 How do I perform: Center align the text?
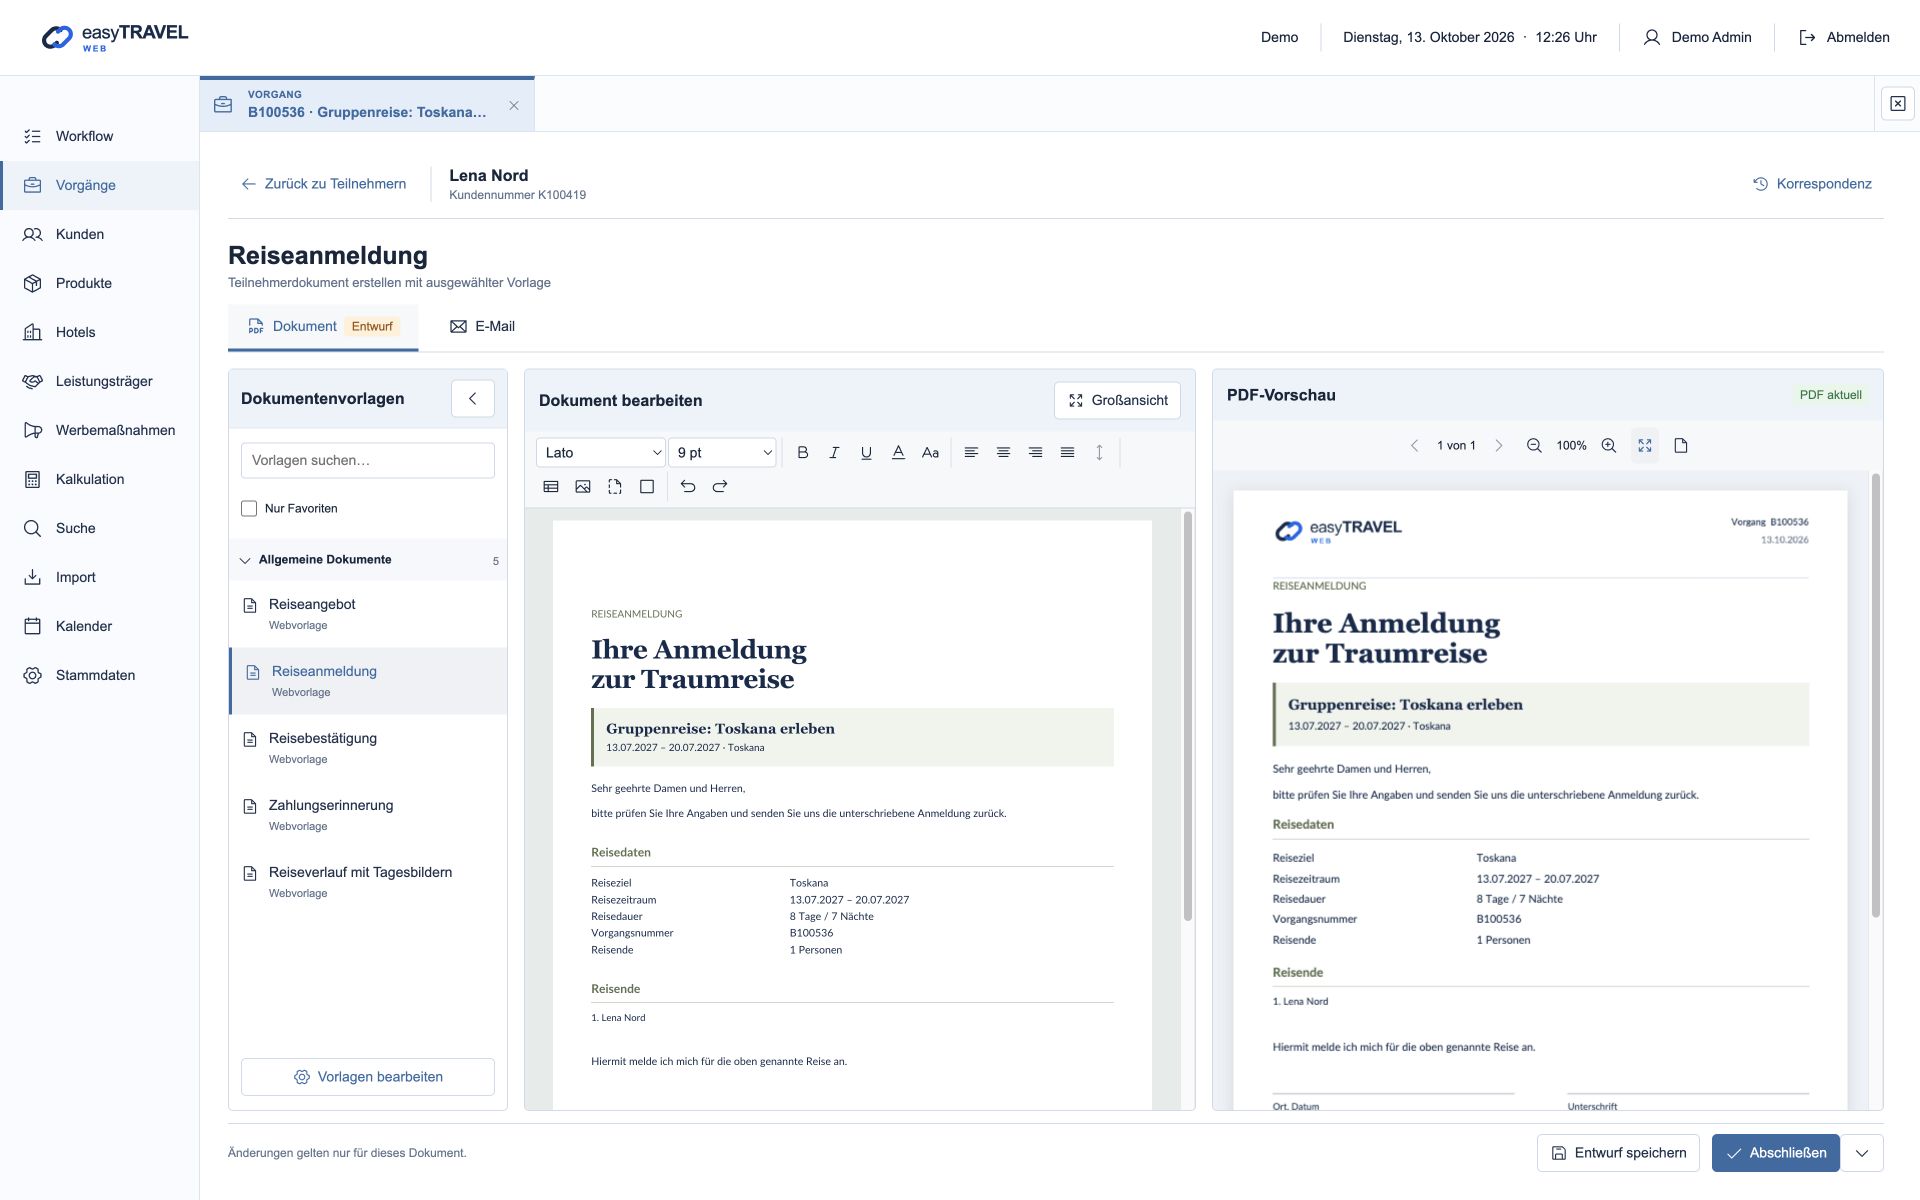coord(1003,453)
